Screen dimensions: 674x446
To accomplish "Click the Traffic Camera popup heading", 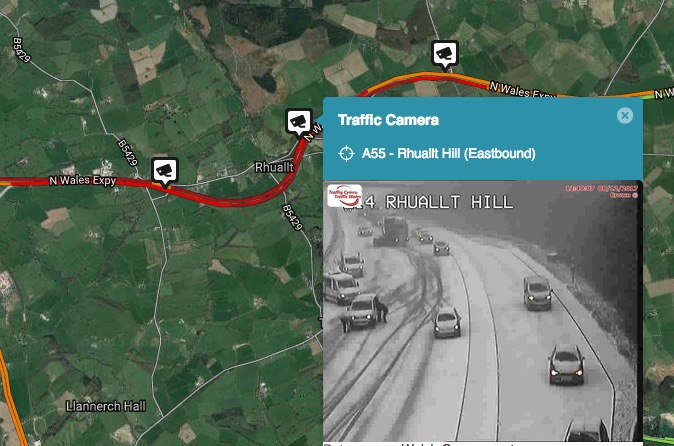I will click(x=388, y=120).
